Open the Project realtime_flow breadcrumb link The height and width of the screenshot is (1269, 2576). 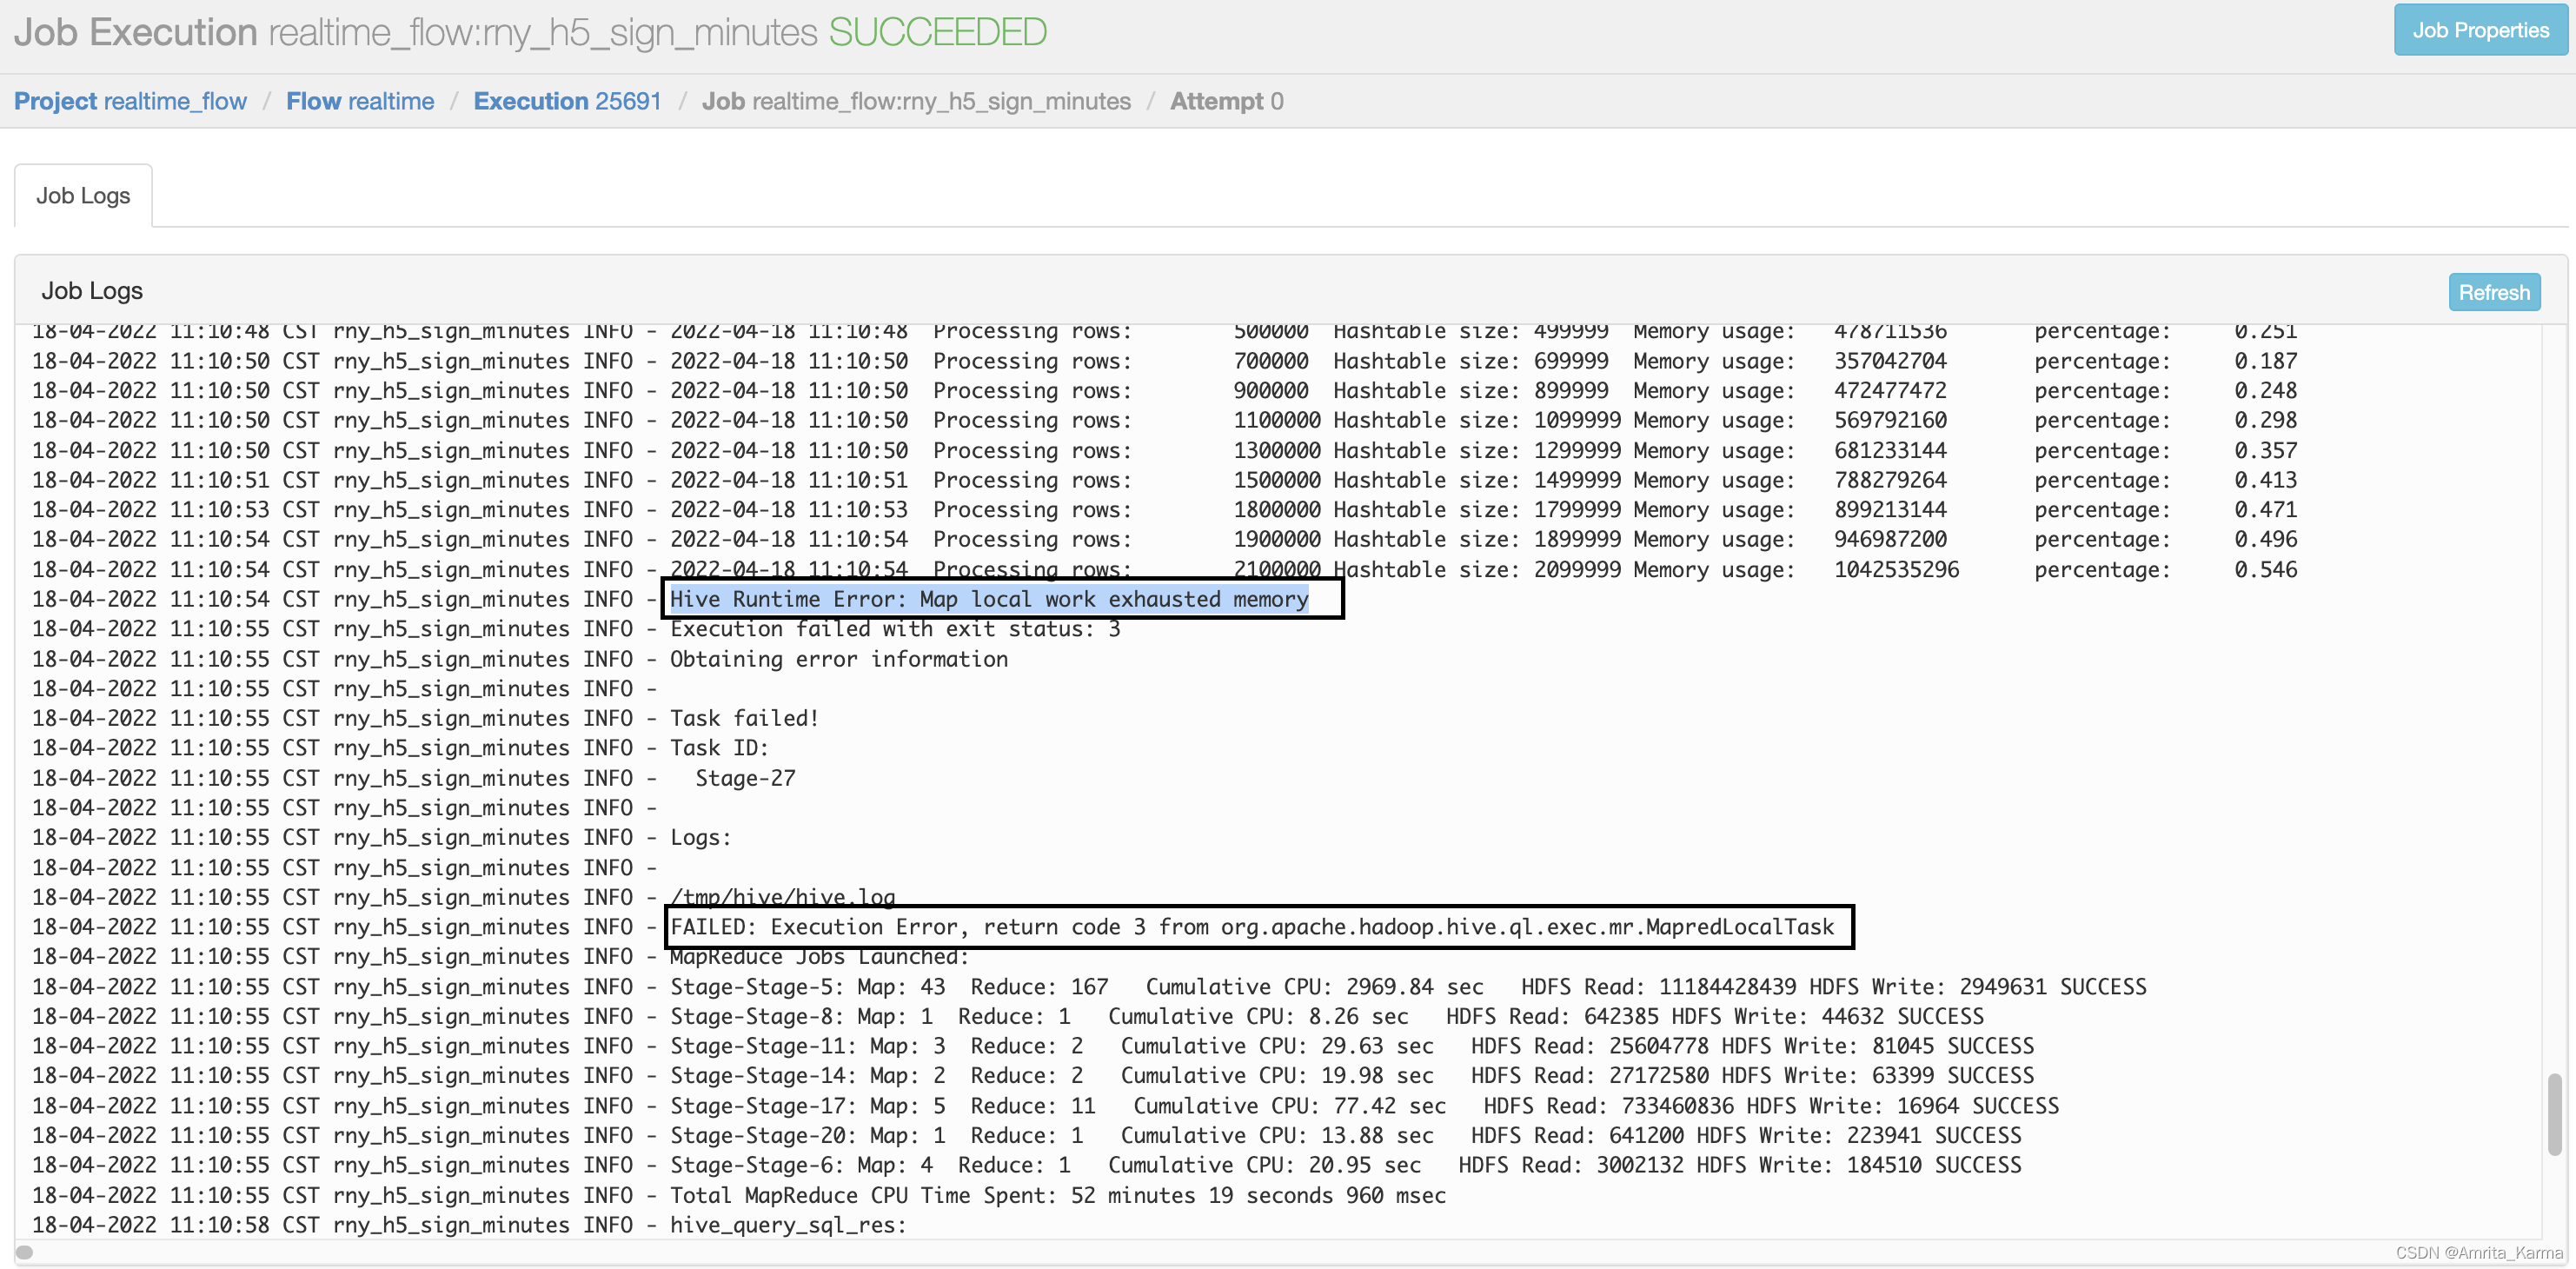point(130,101)
